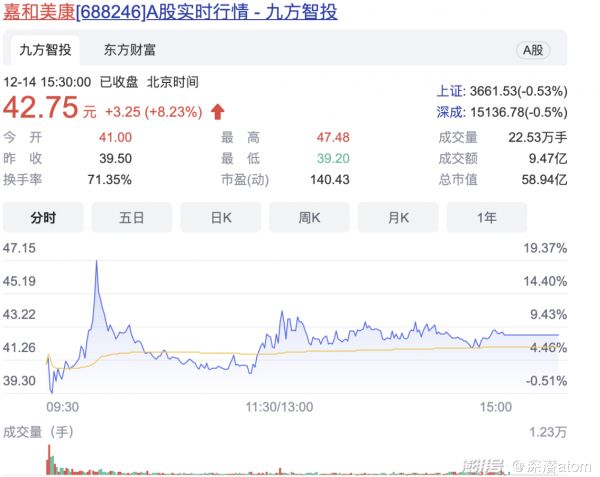Click the price change +3.25 (+8.23%)
Viewport: 600px width, 477px height.
[x=153, y=112]
